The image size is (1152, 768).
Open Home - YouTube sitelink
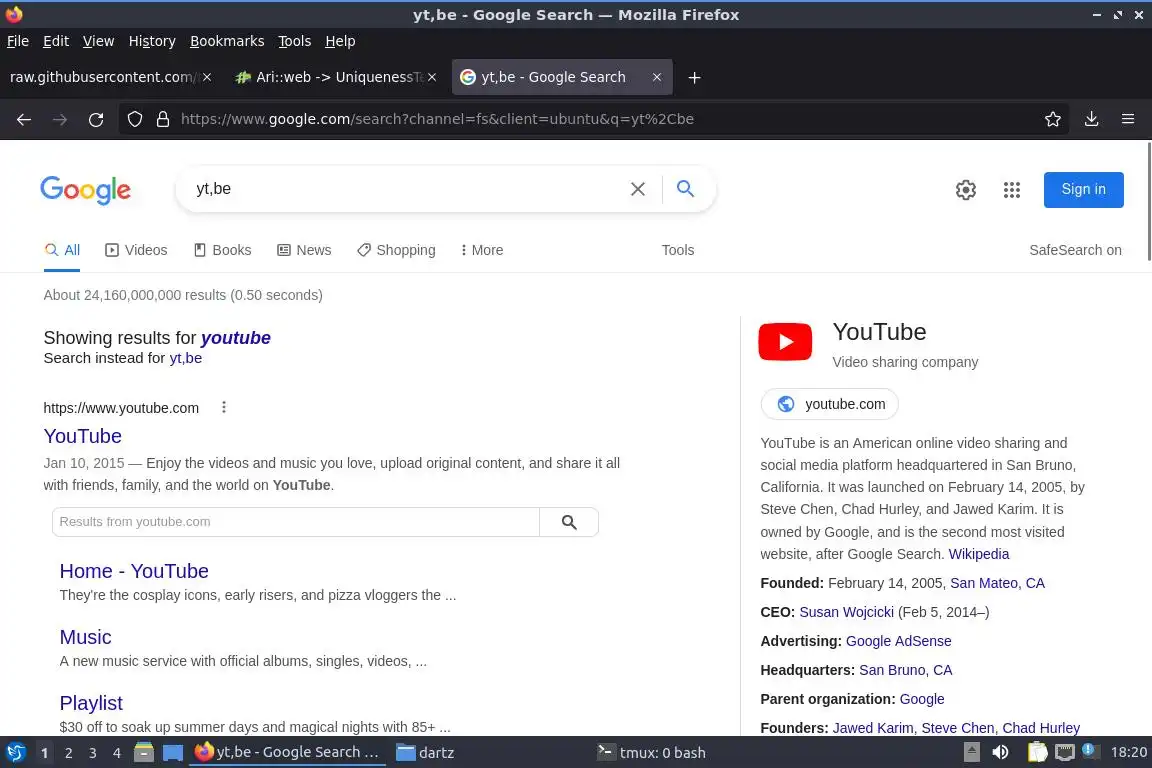click(134, 571)
